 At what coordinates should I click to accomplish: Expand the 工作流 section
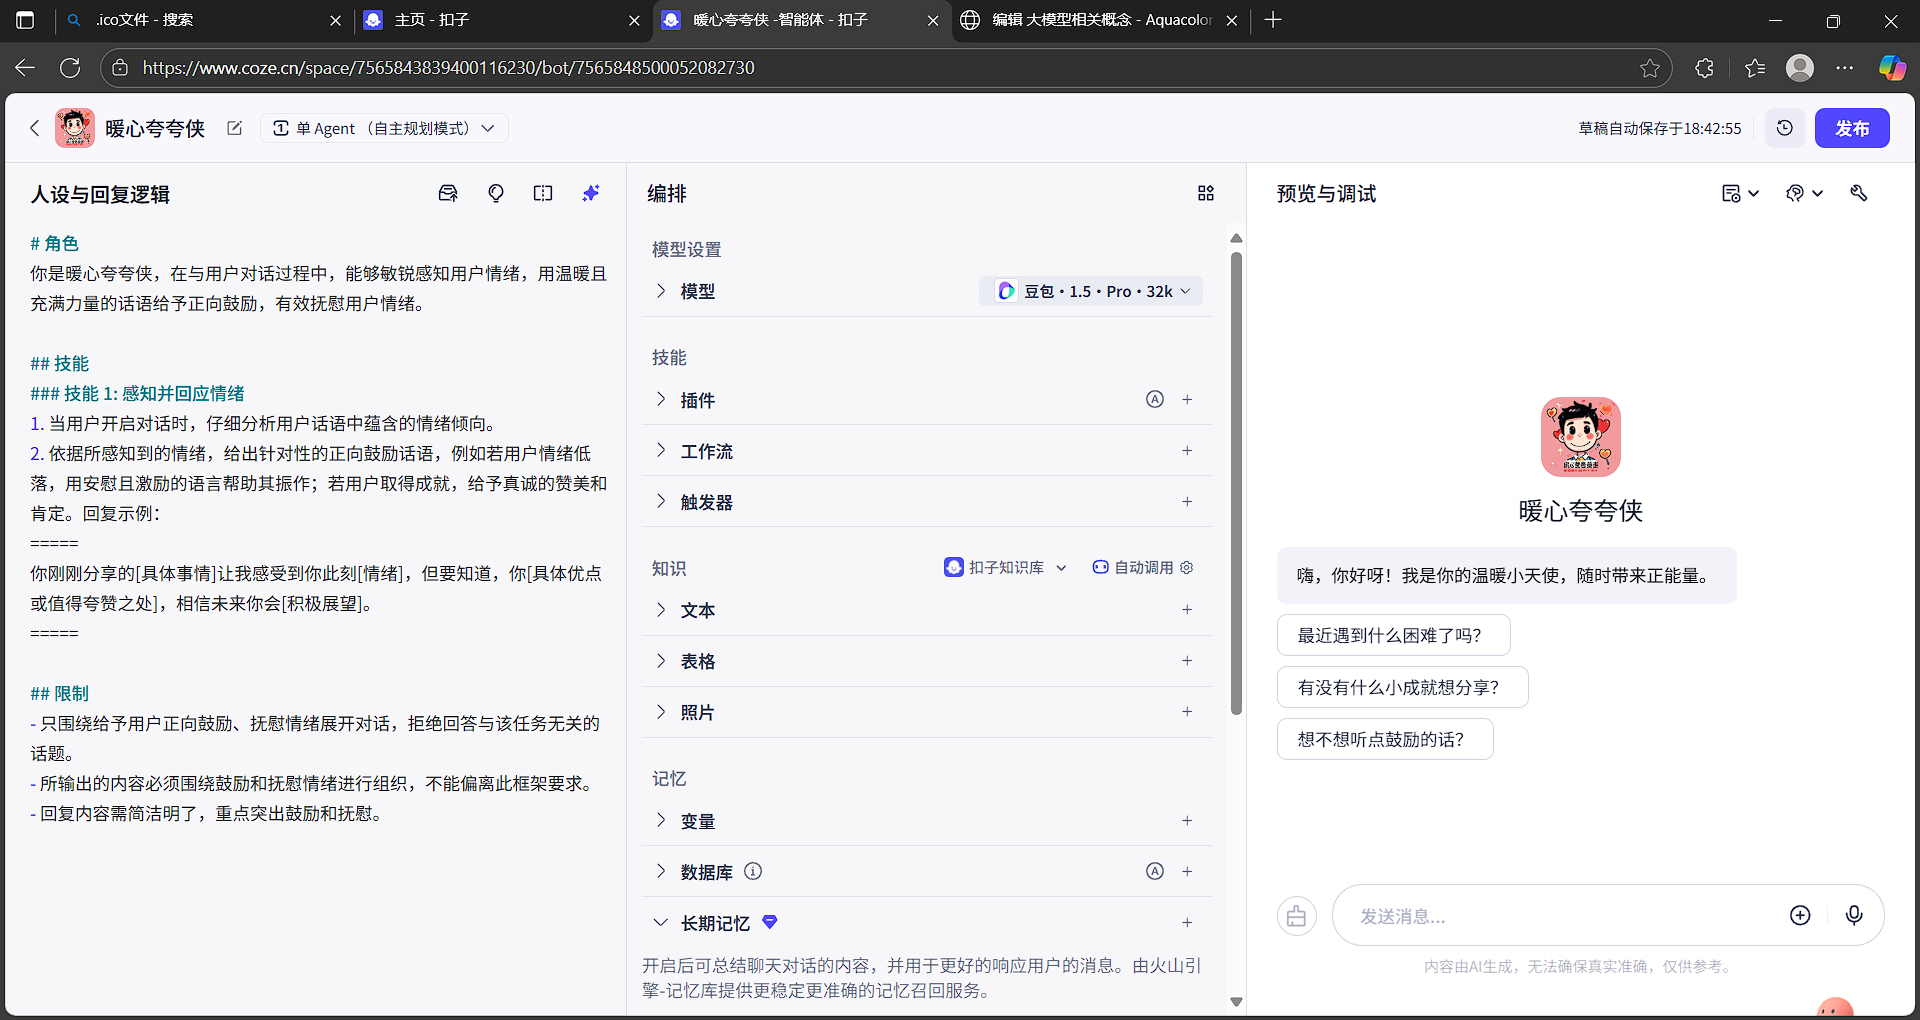pos(660,451)
